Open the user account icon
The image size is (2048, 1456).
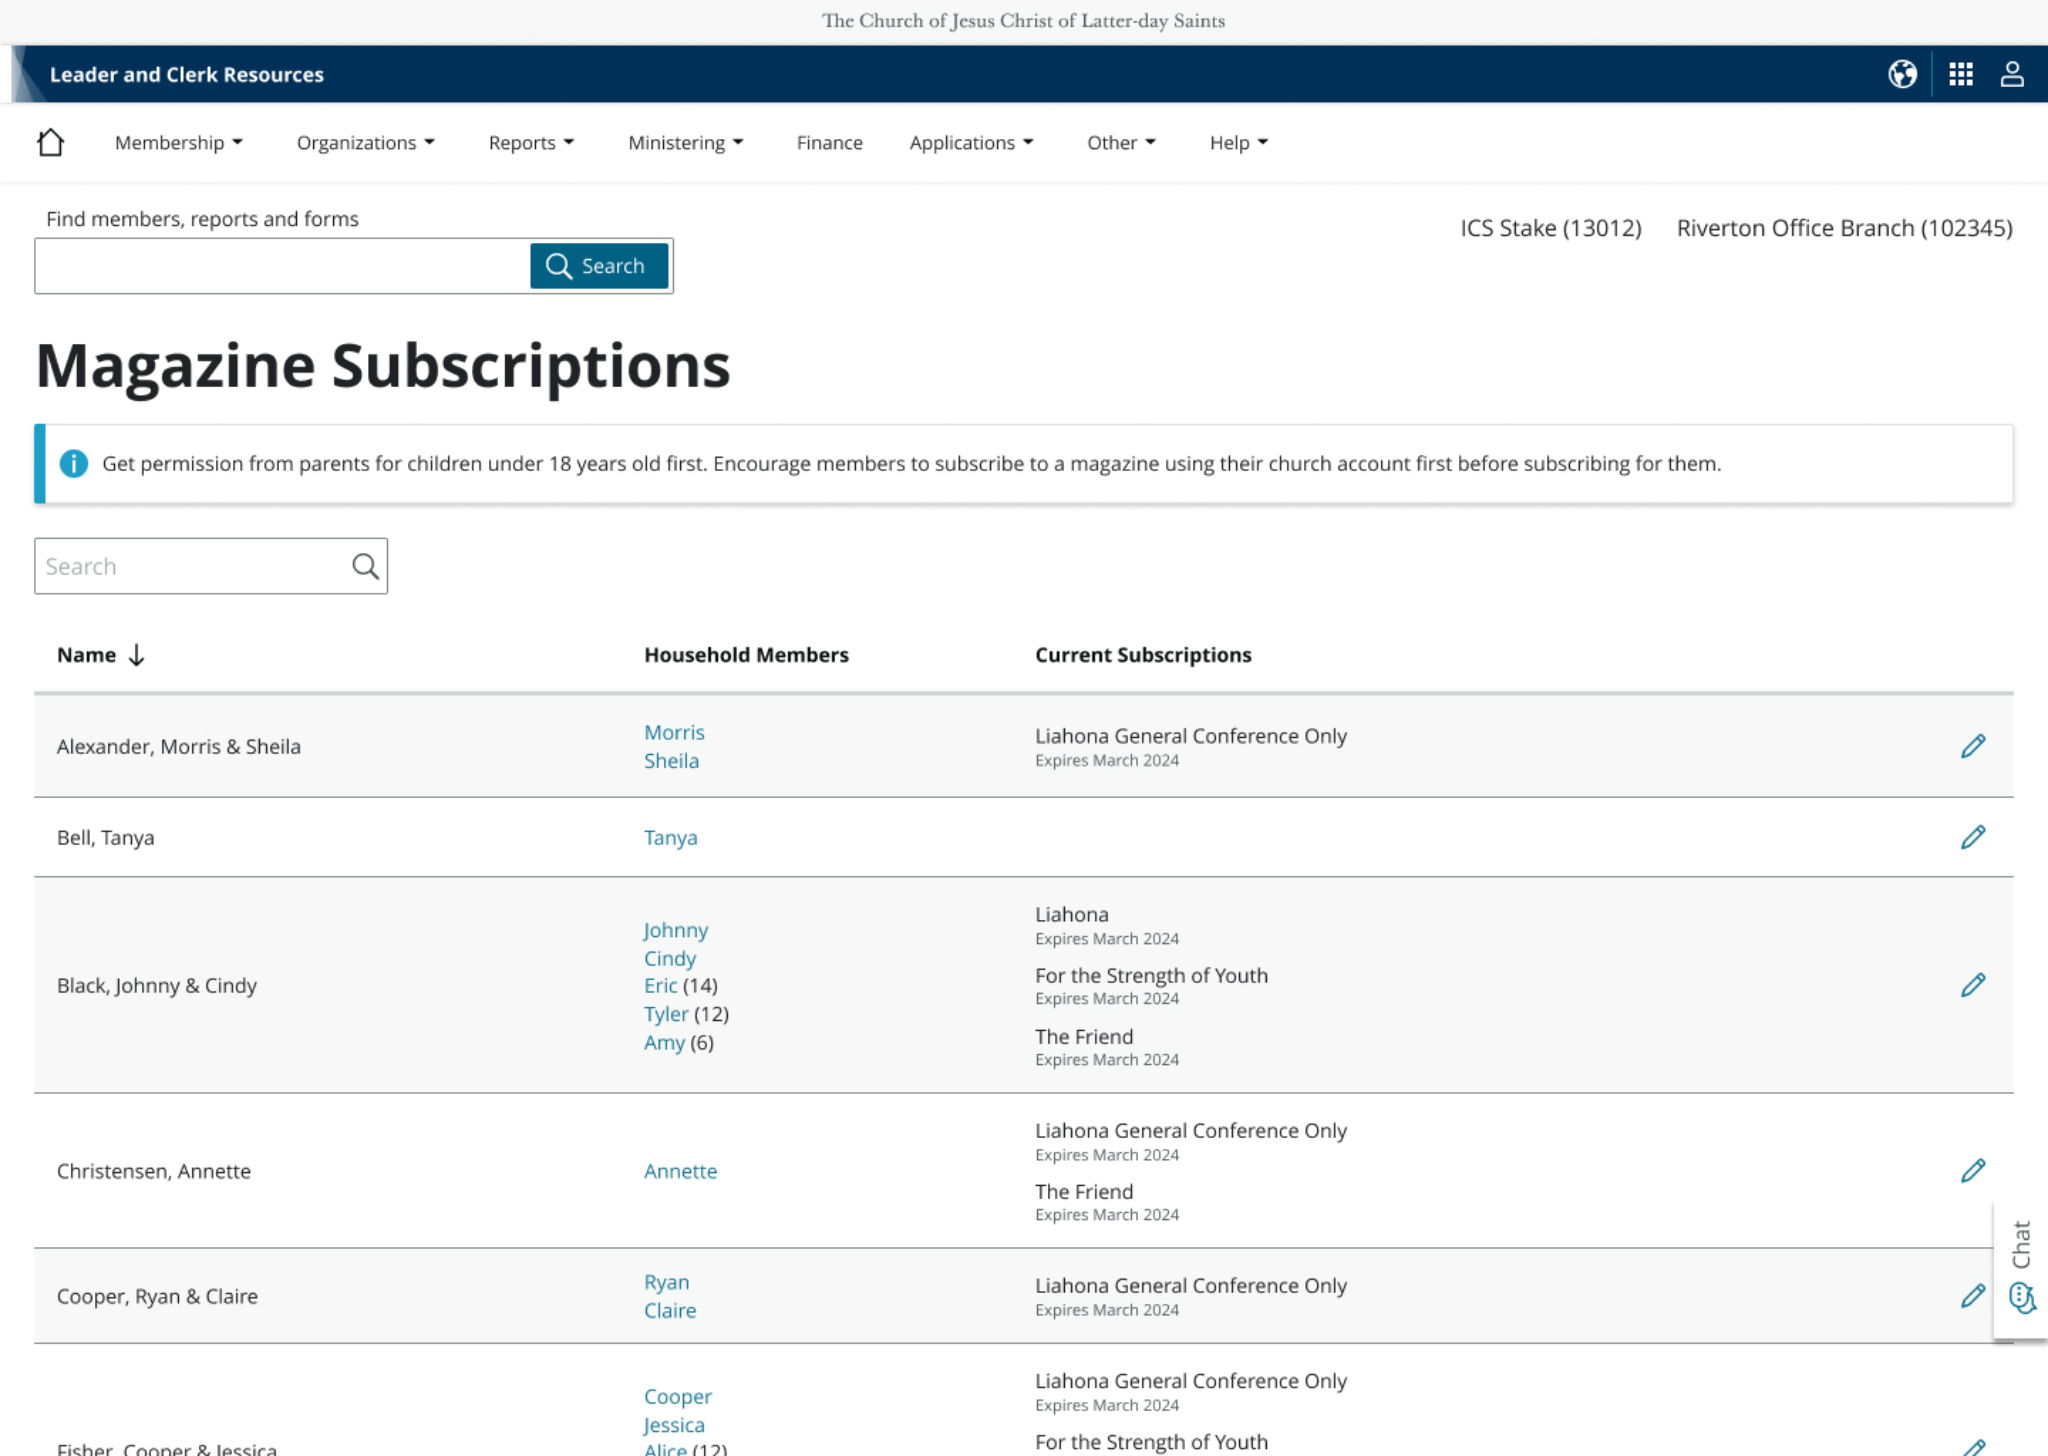pyautogui.click(x=2012, y=74)
